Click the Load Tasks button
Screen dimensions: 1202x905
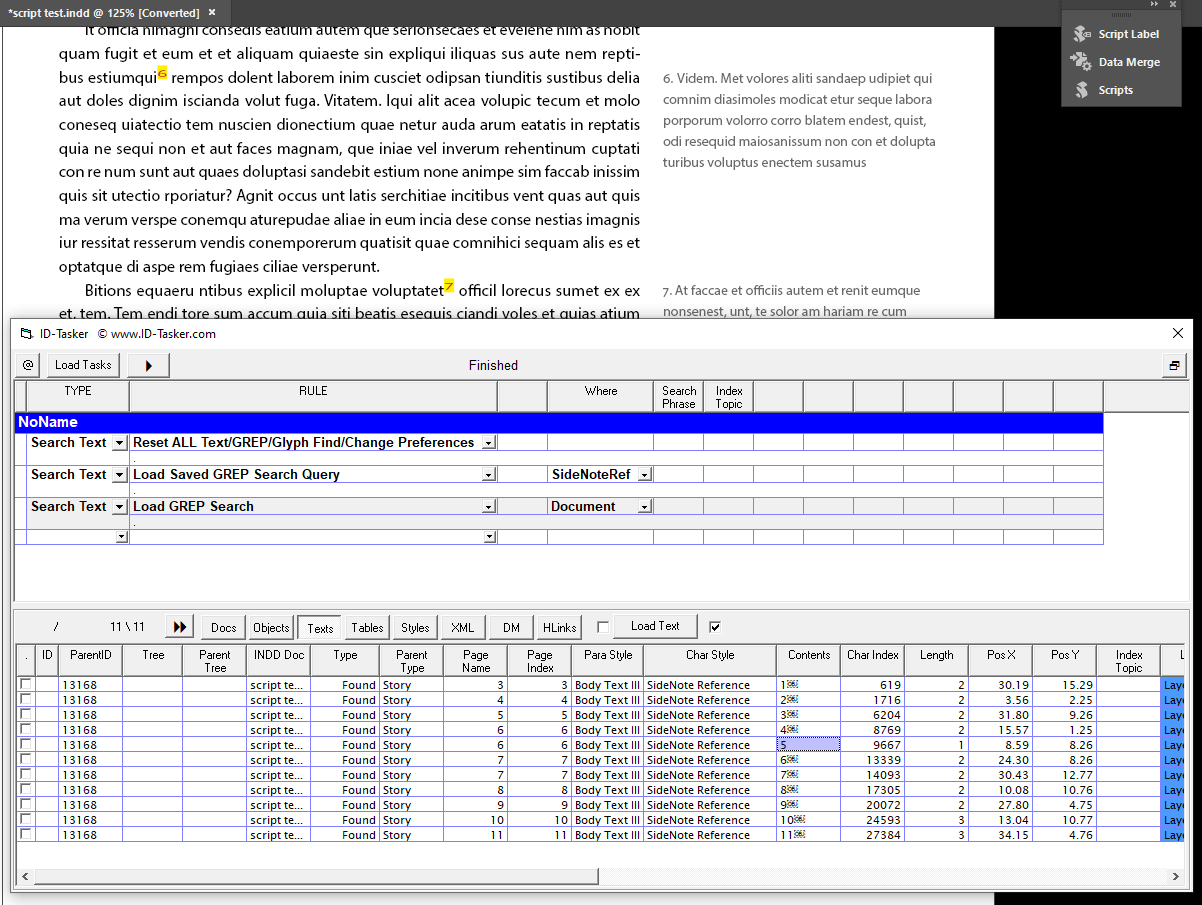82,365
